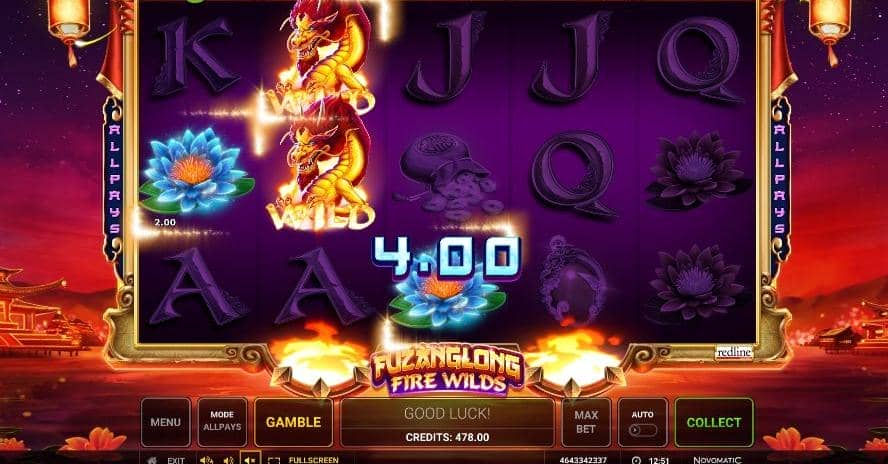Select the low volume speaker icon
Image resolution: width=888 pixels, height=464 pixels.
(x=228, y=460)
